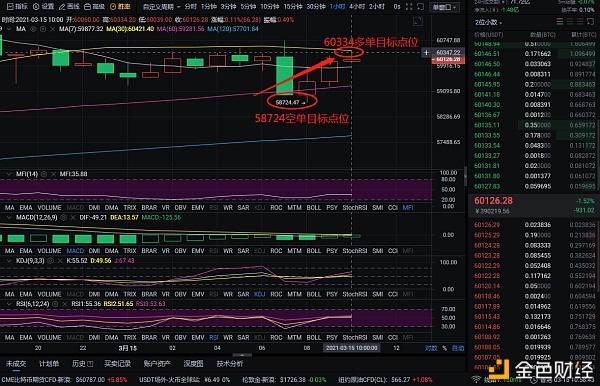Remove the MA indicator
Screen dimensions: 600x386
[52, 29]
